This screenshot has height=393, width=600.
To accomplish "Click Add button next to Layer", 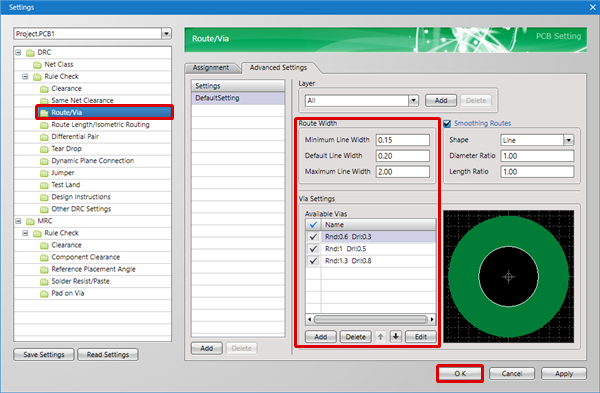I will (x=441, y=101).
